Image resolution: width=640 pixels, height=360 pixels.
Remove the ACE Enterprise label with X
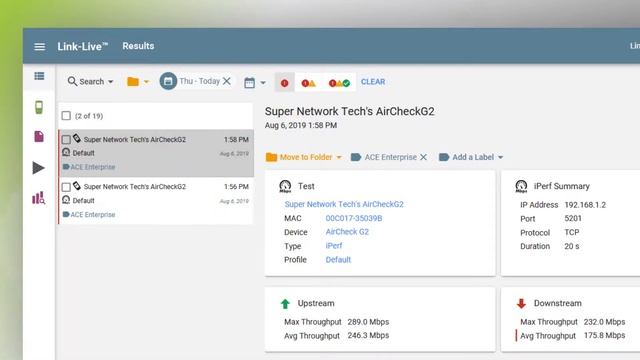click(x=423, y=157)
